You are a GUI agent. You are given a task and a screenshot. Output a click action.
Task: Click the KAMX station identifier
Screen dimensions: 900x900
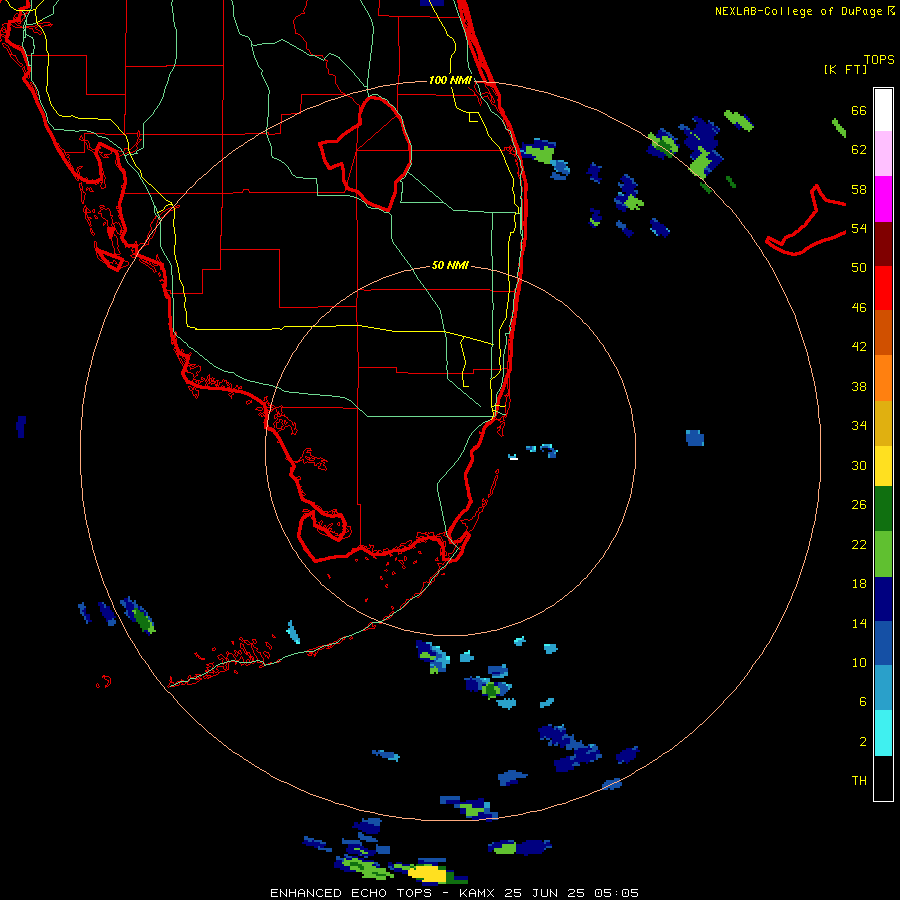(479, 893)
